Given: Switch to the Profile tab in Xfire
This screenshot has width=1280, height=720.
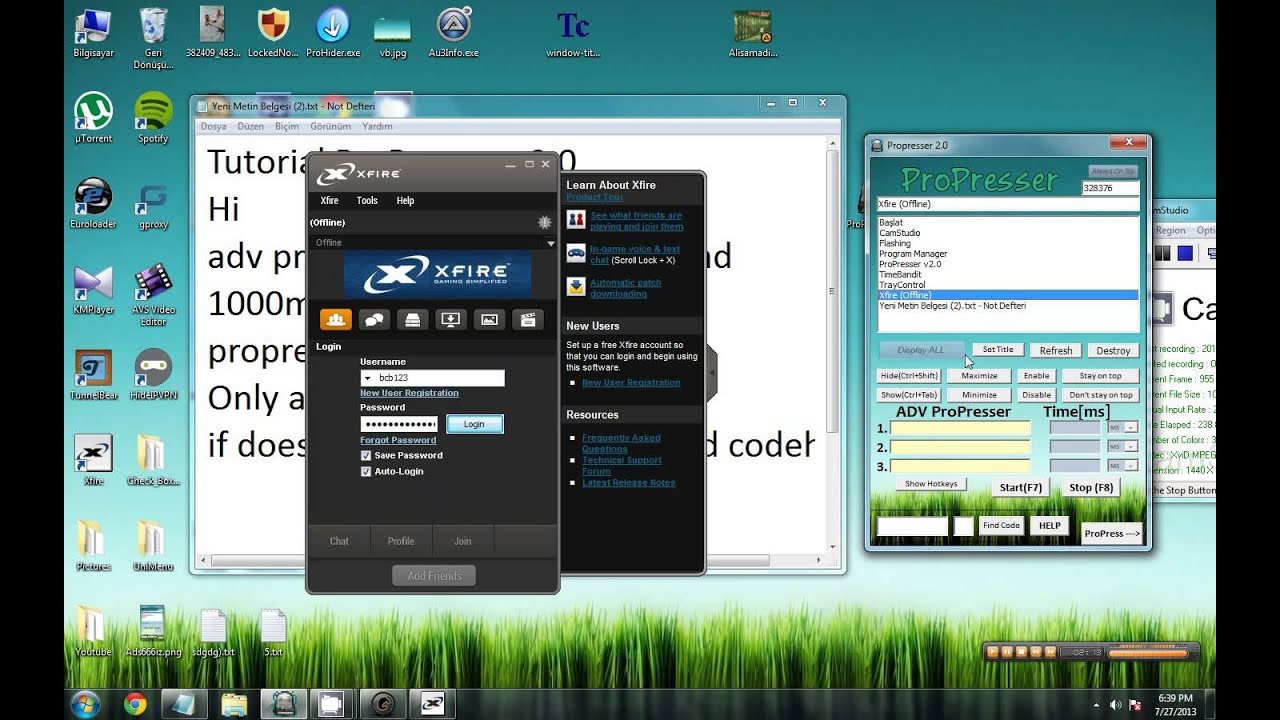Looking at the screenshot, I should 401,541.
